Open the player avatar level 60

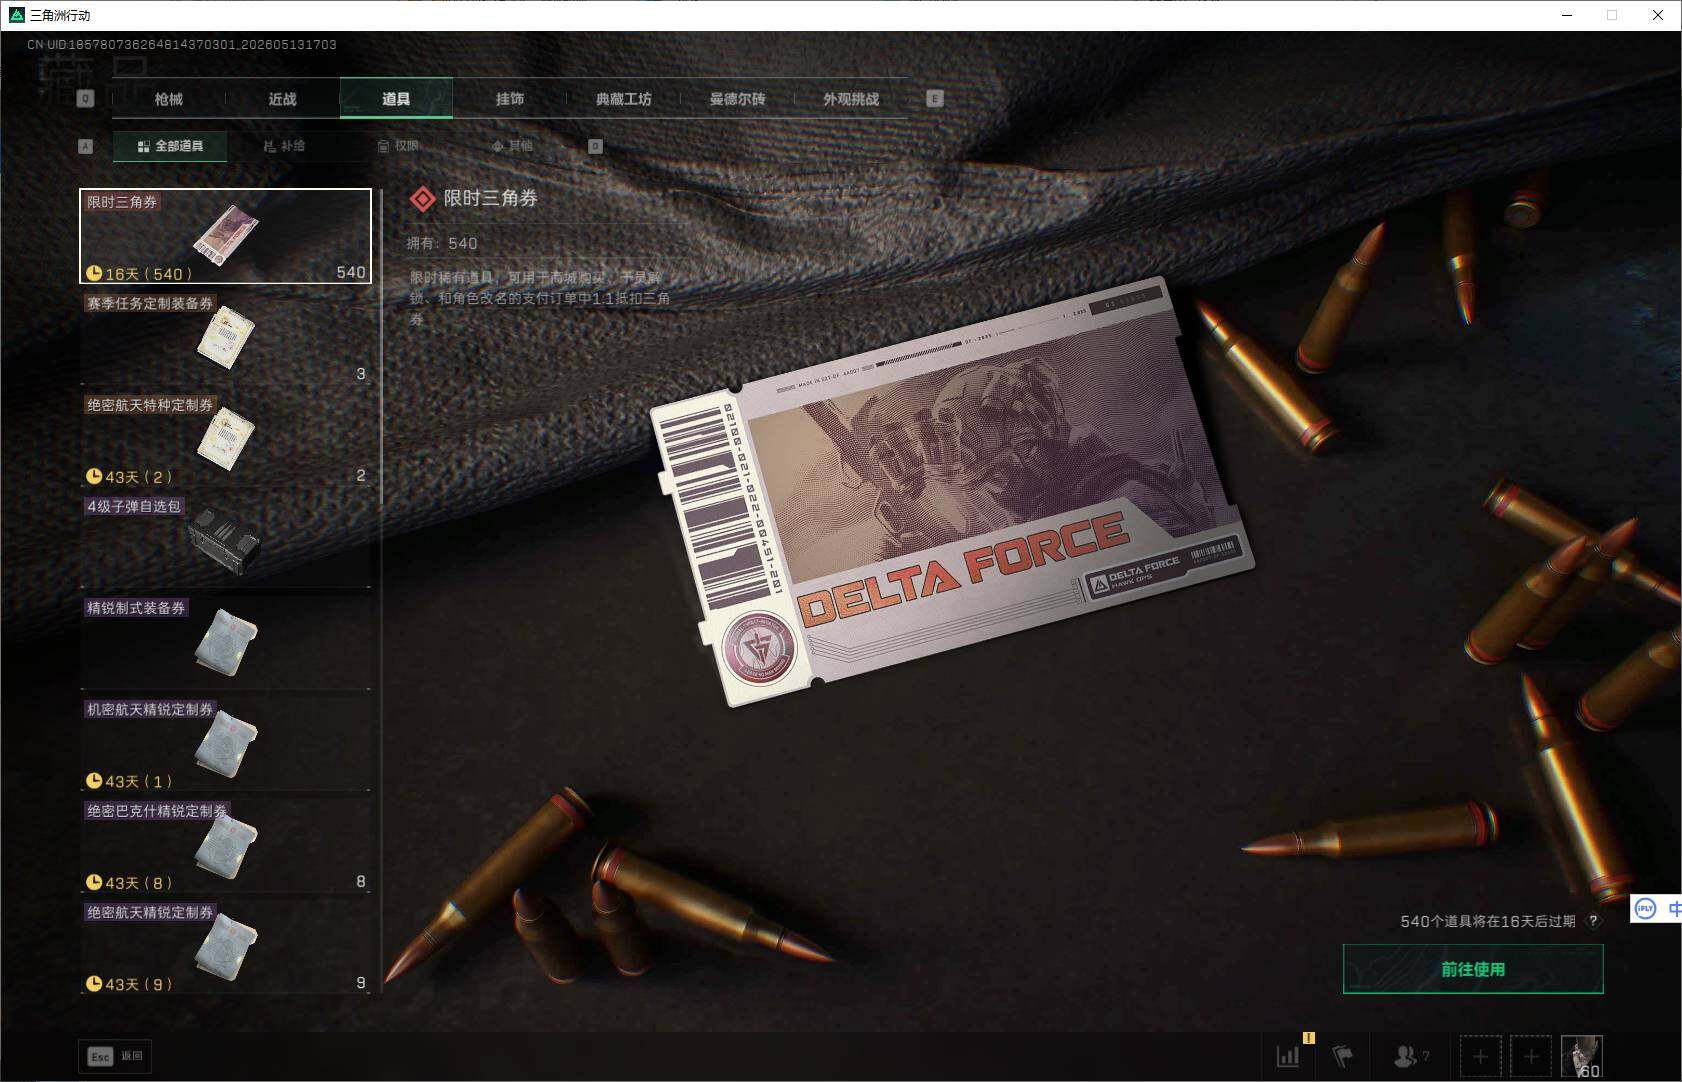1582,1056
